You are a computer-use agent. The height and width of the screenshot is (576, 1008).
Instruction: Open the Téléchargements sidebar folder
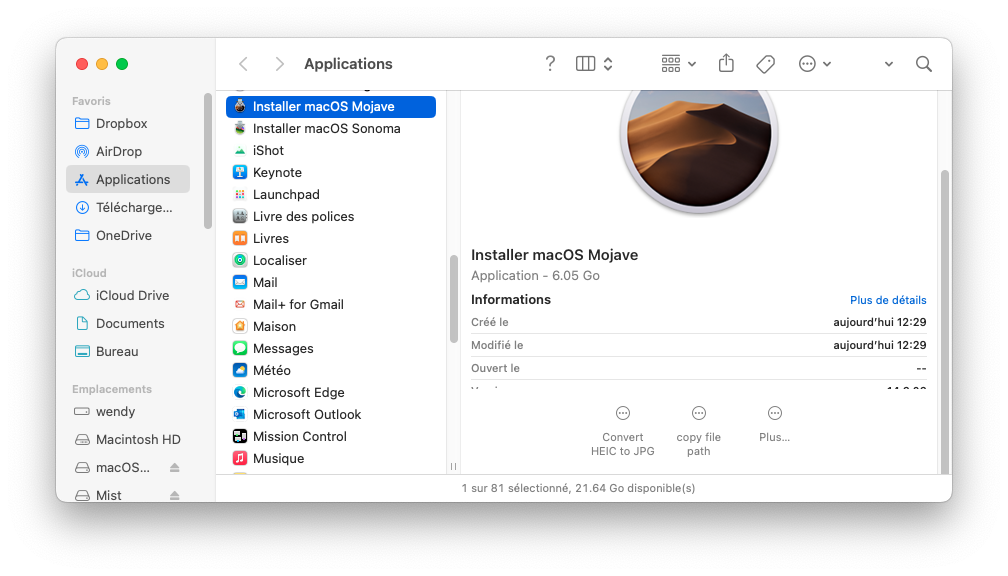(x=128, y=208)
